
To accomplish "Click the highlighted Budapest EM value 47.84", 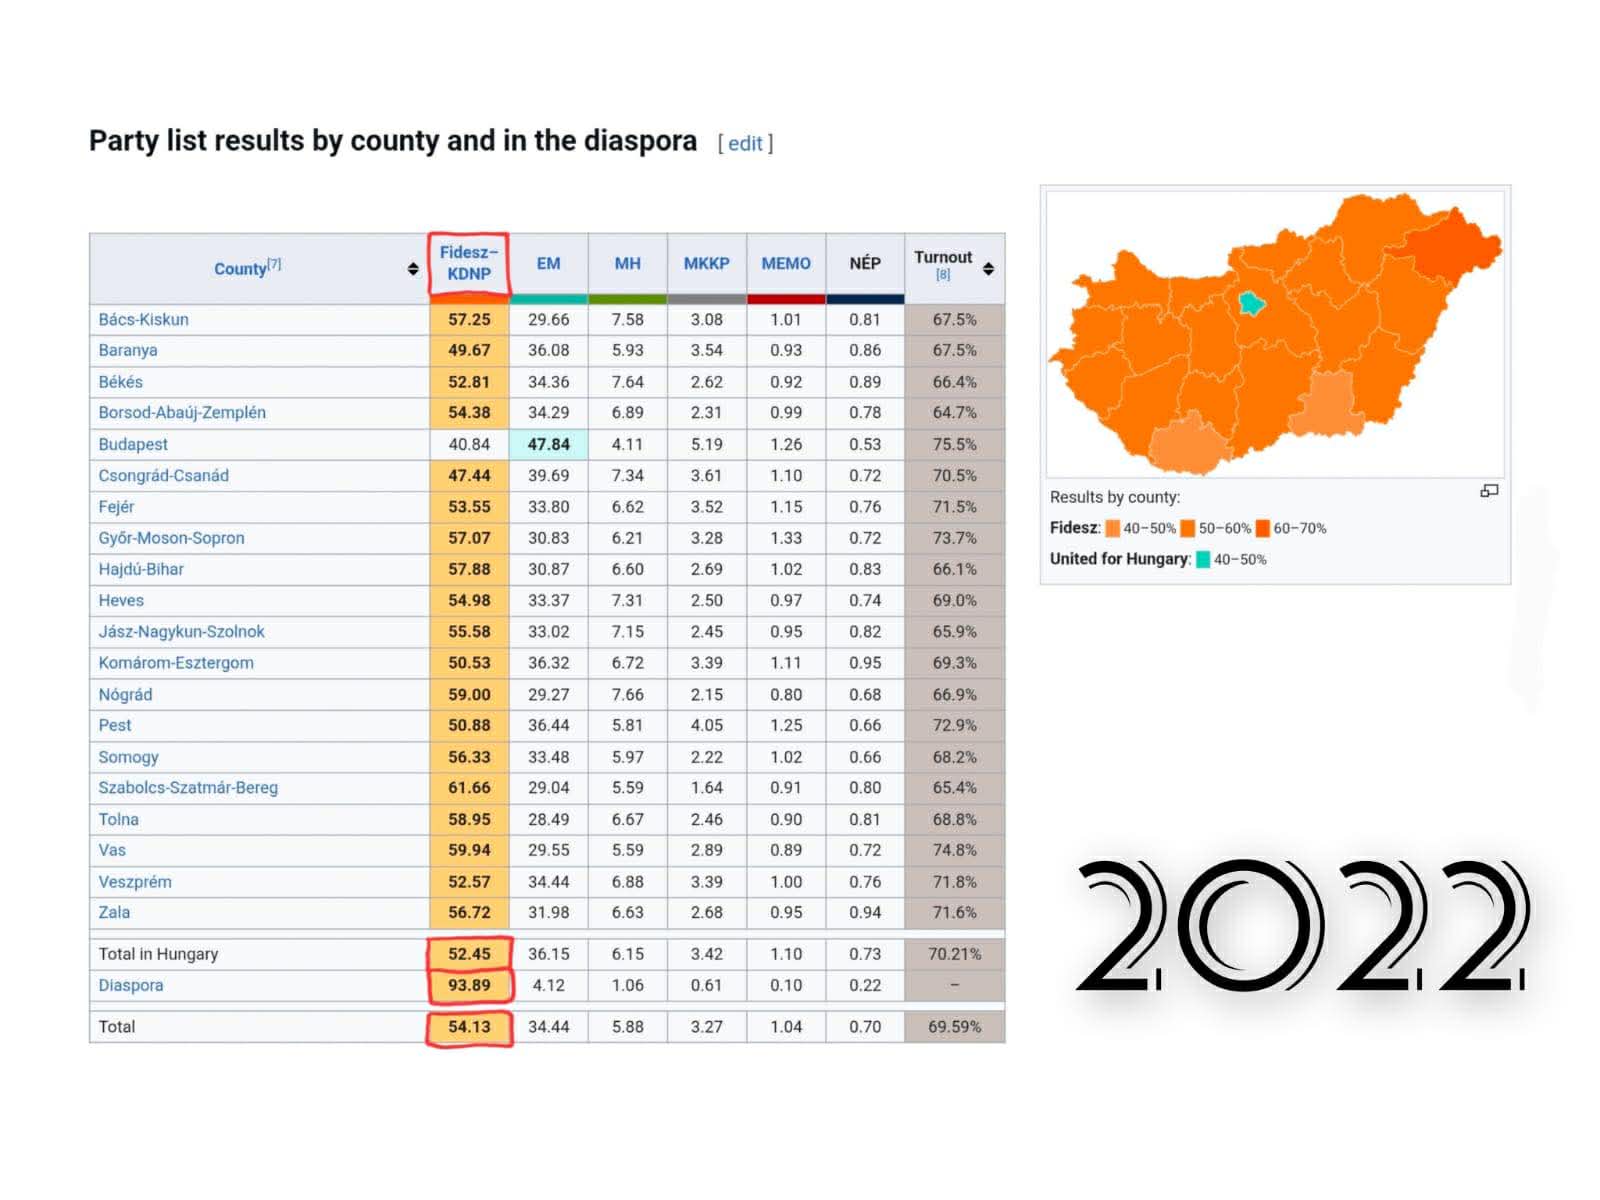I will (x=548, y=444).
